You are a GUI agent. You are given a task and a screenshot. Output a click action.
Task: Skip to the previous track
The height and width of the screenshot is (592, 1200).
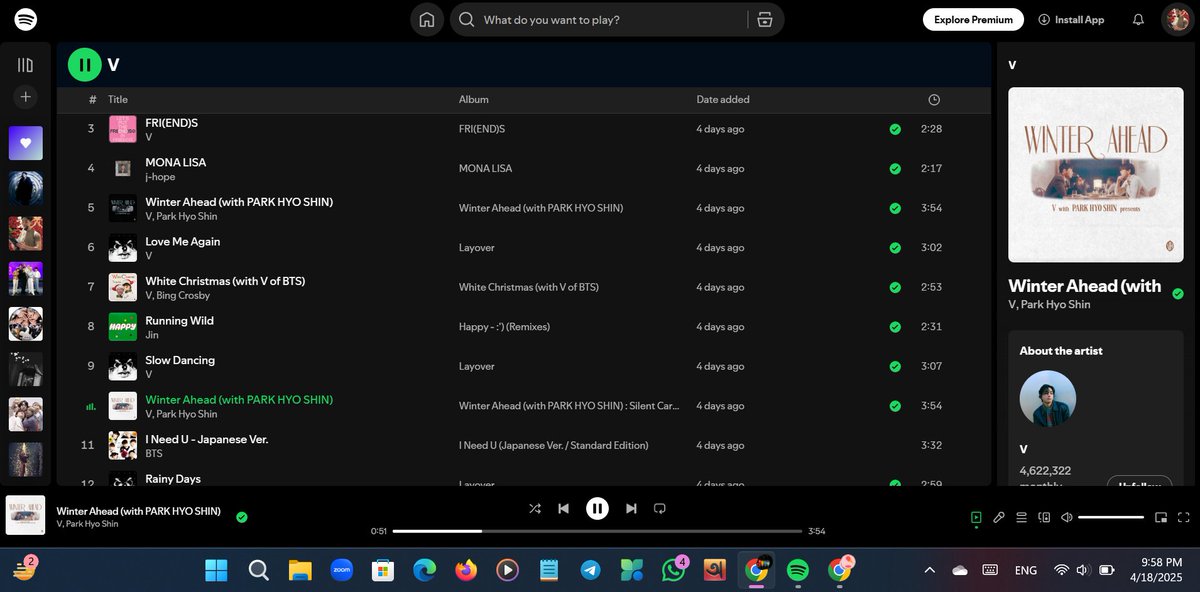click(563, 508)
